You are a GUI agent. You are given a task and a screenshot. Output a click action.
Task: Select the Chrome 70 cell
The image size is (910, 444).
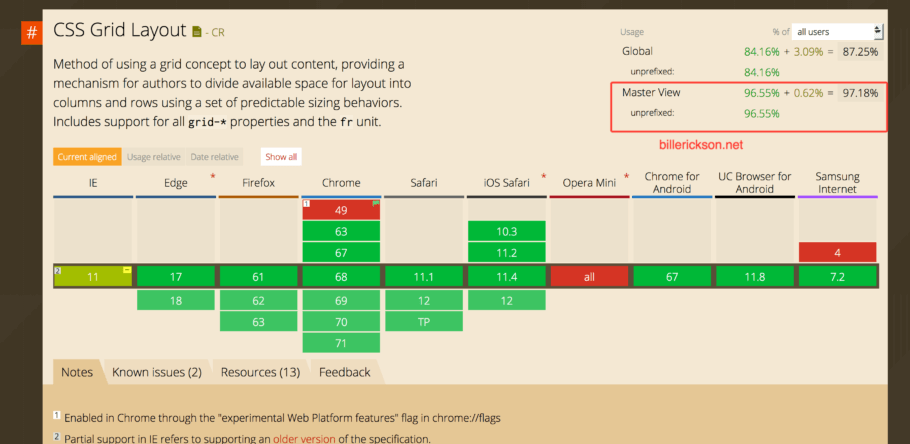pyautogui.click(x=341, y=322)
